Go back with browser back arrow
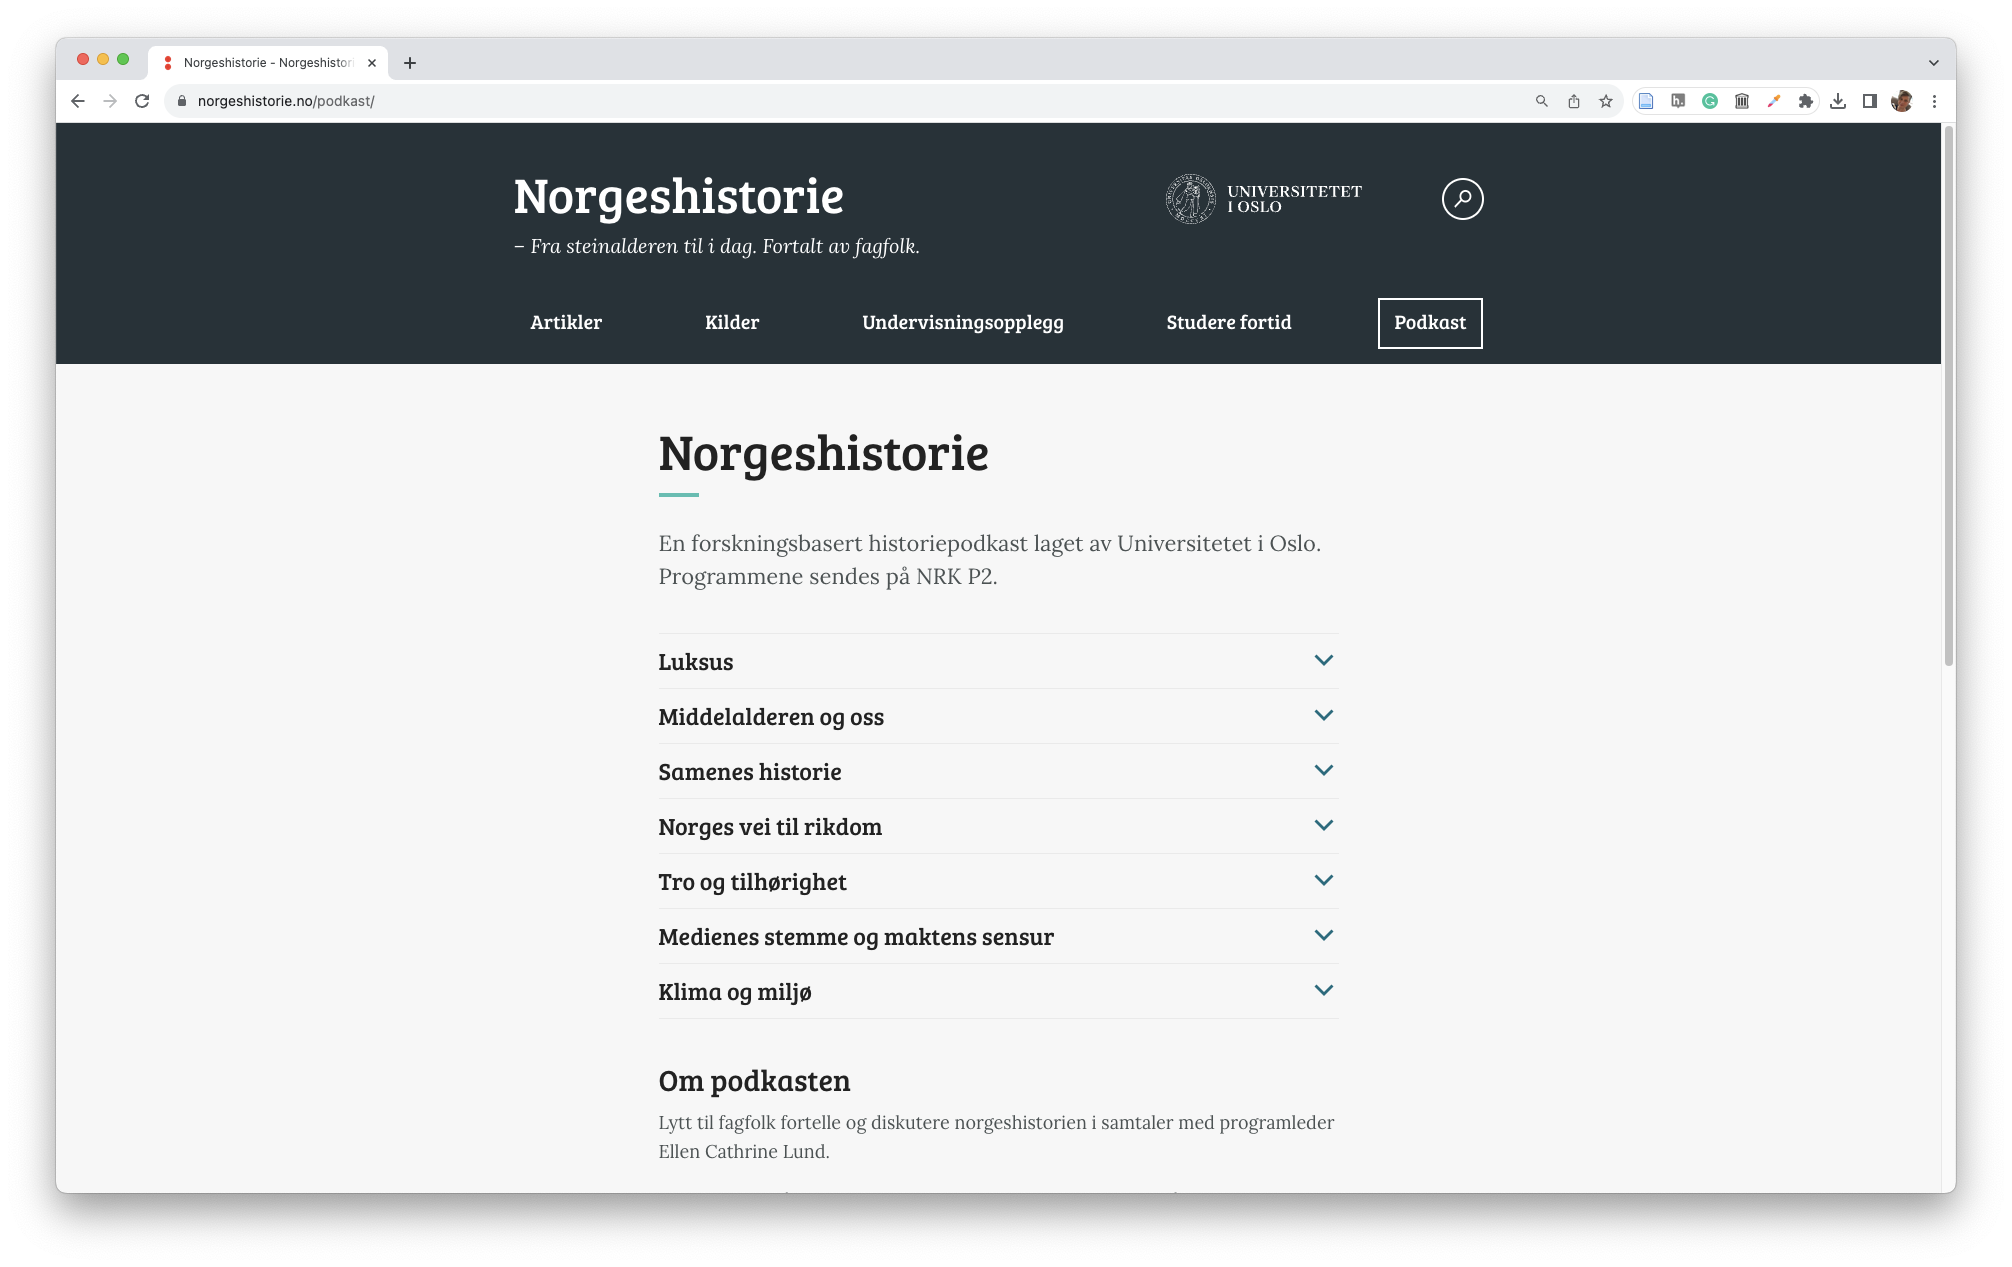 tap(78, 101)
